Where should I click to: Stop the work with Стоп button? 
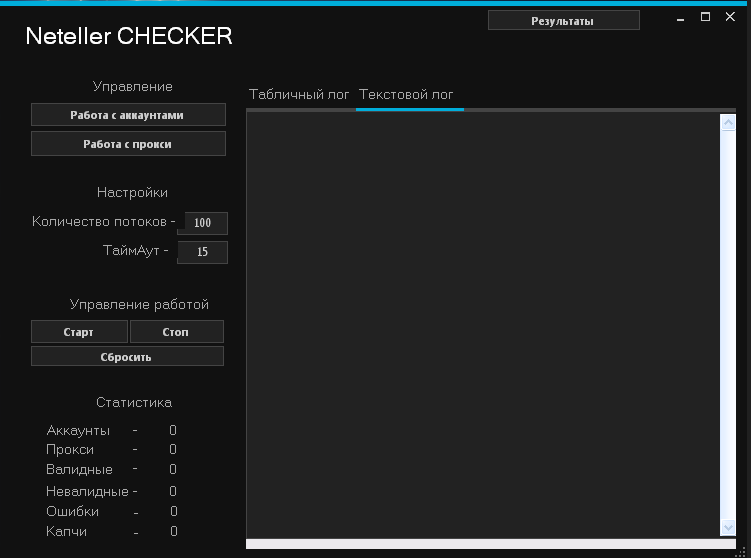tap(177, 331)
